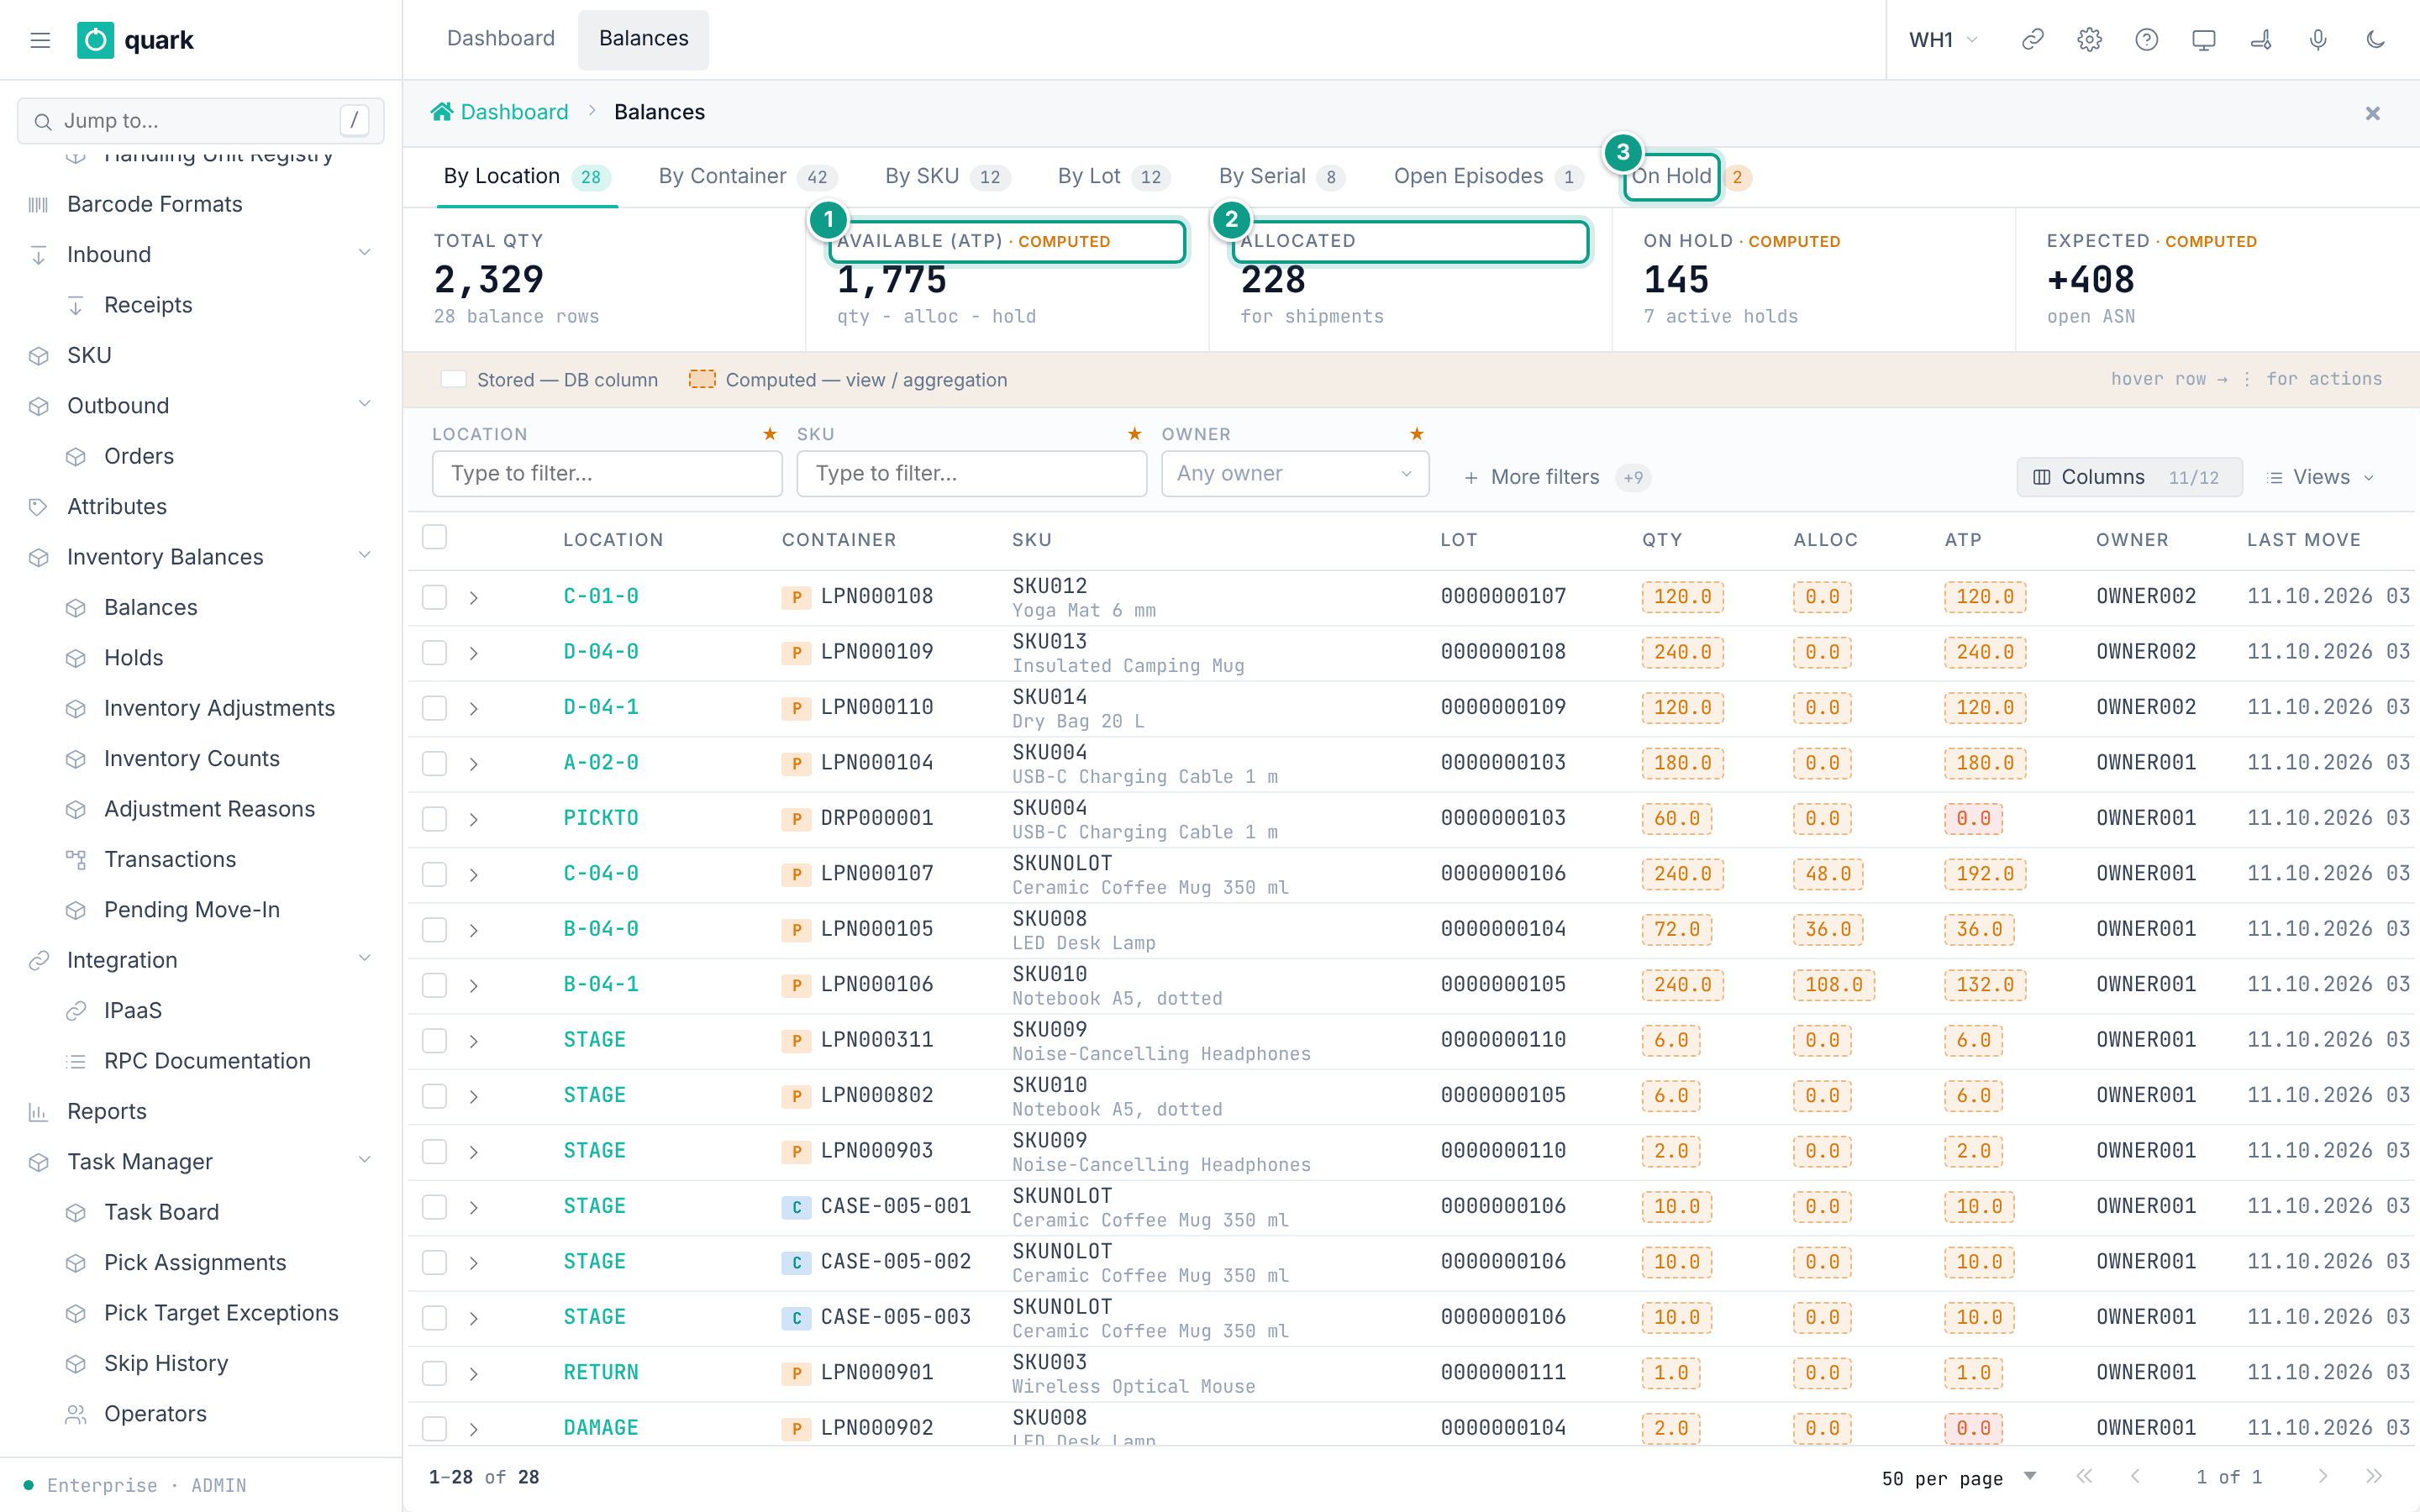2420x1512 pixels.
Task: Click the Dashboard home icon in breadcrumb
Action: (x=441, y=112)
